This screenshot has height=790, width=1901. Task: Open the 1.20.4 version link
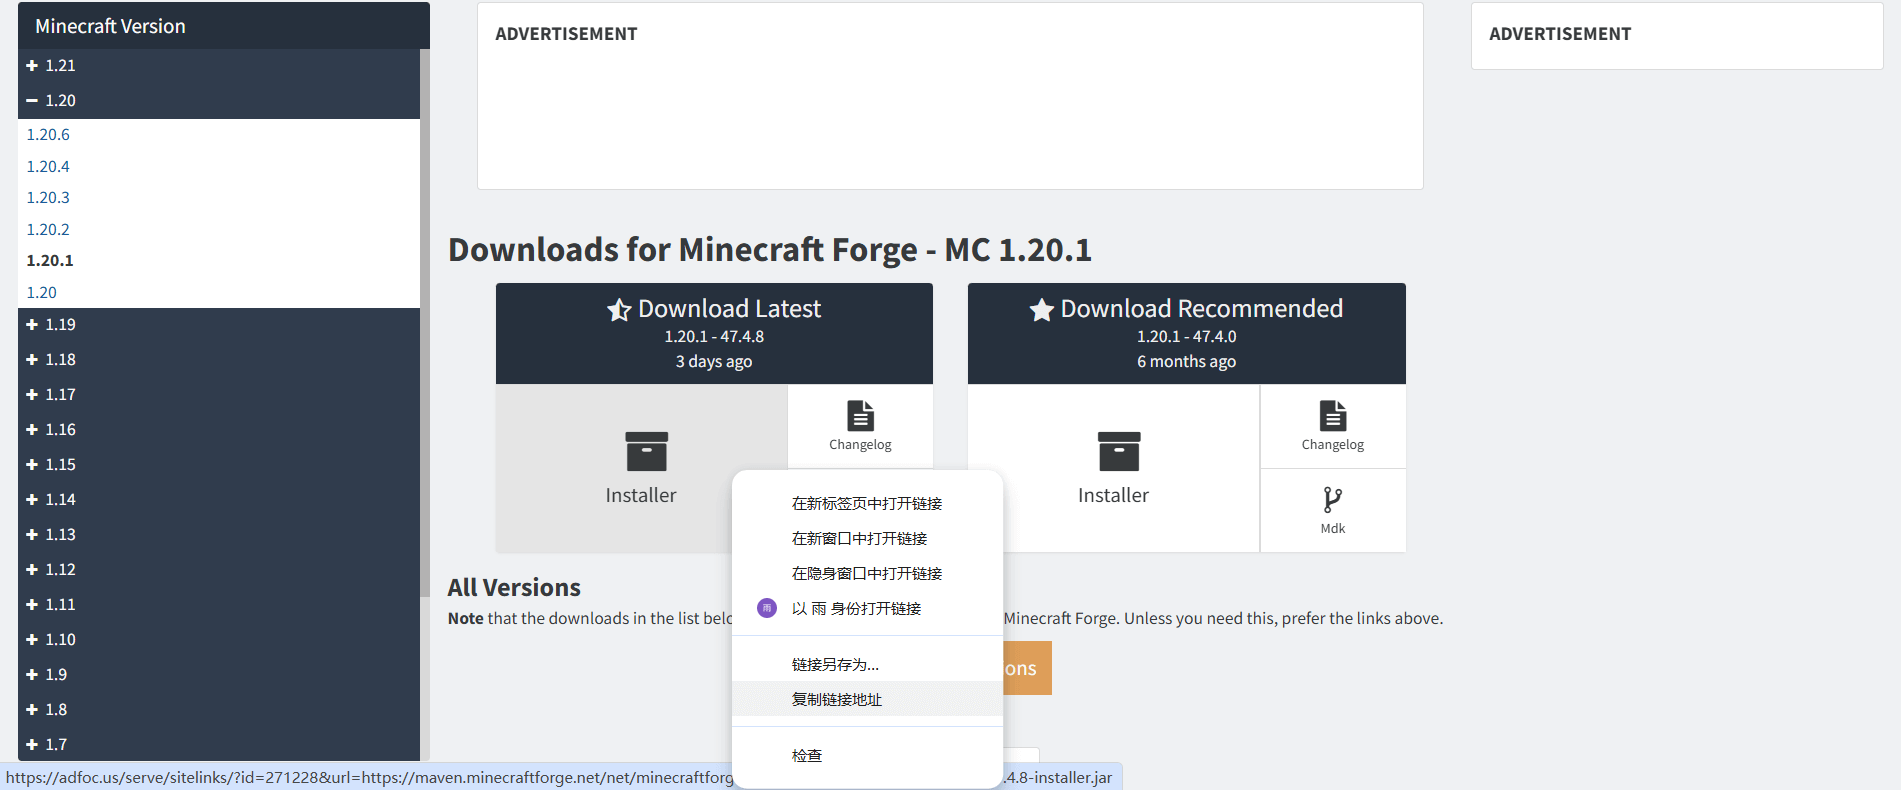tap(48, 167)
